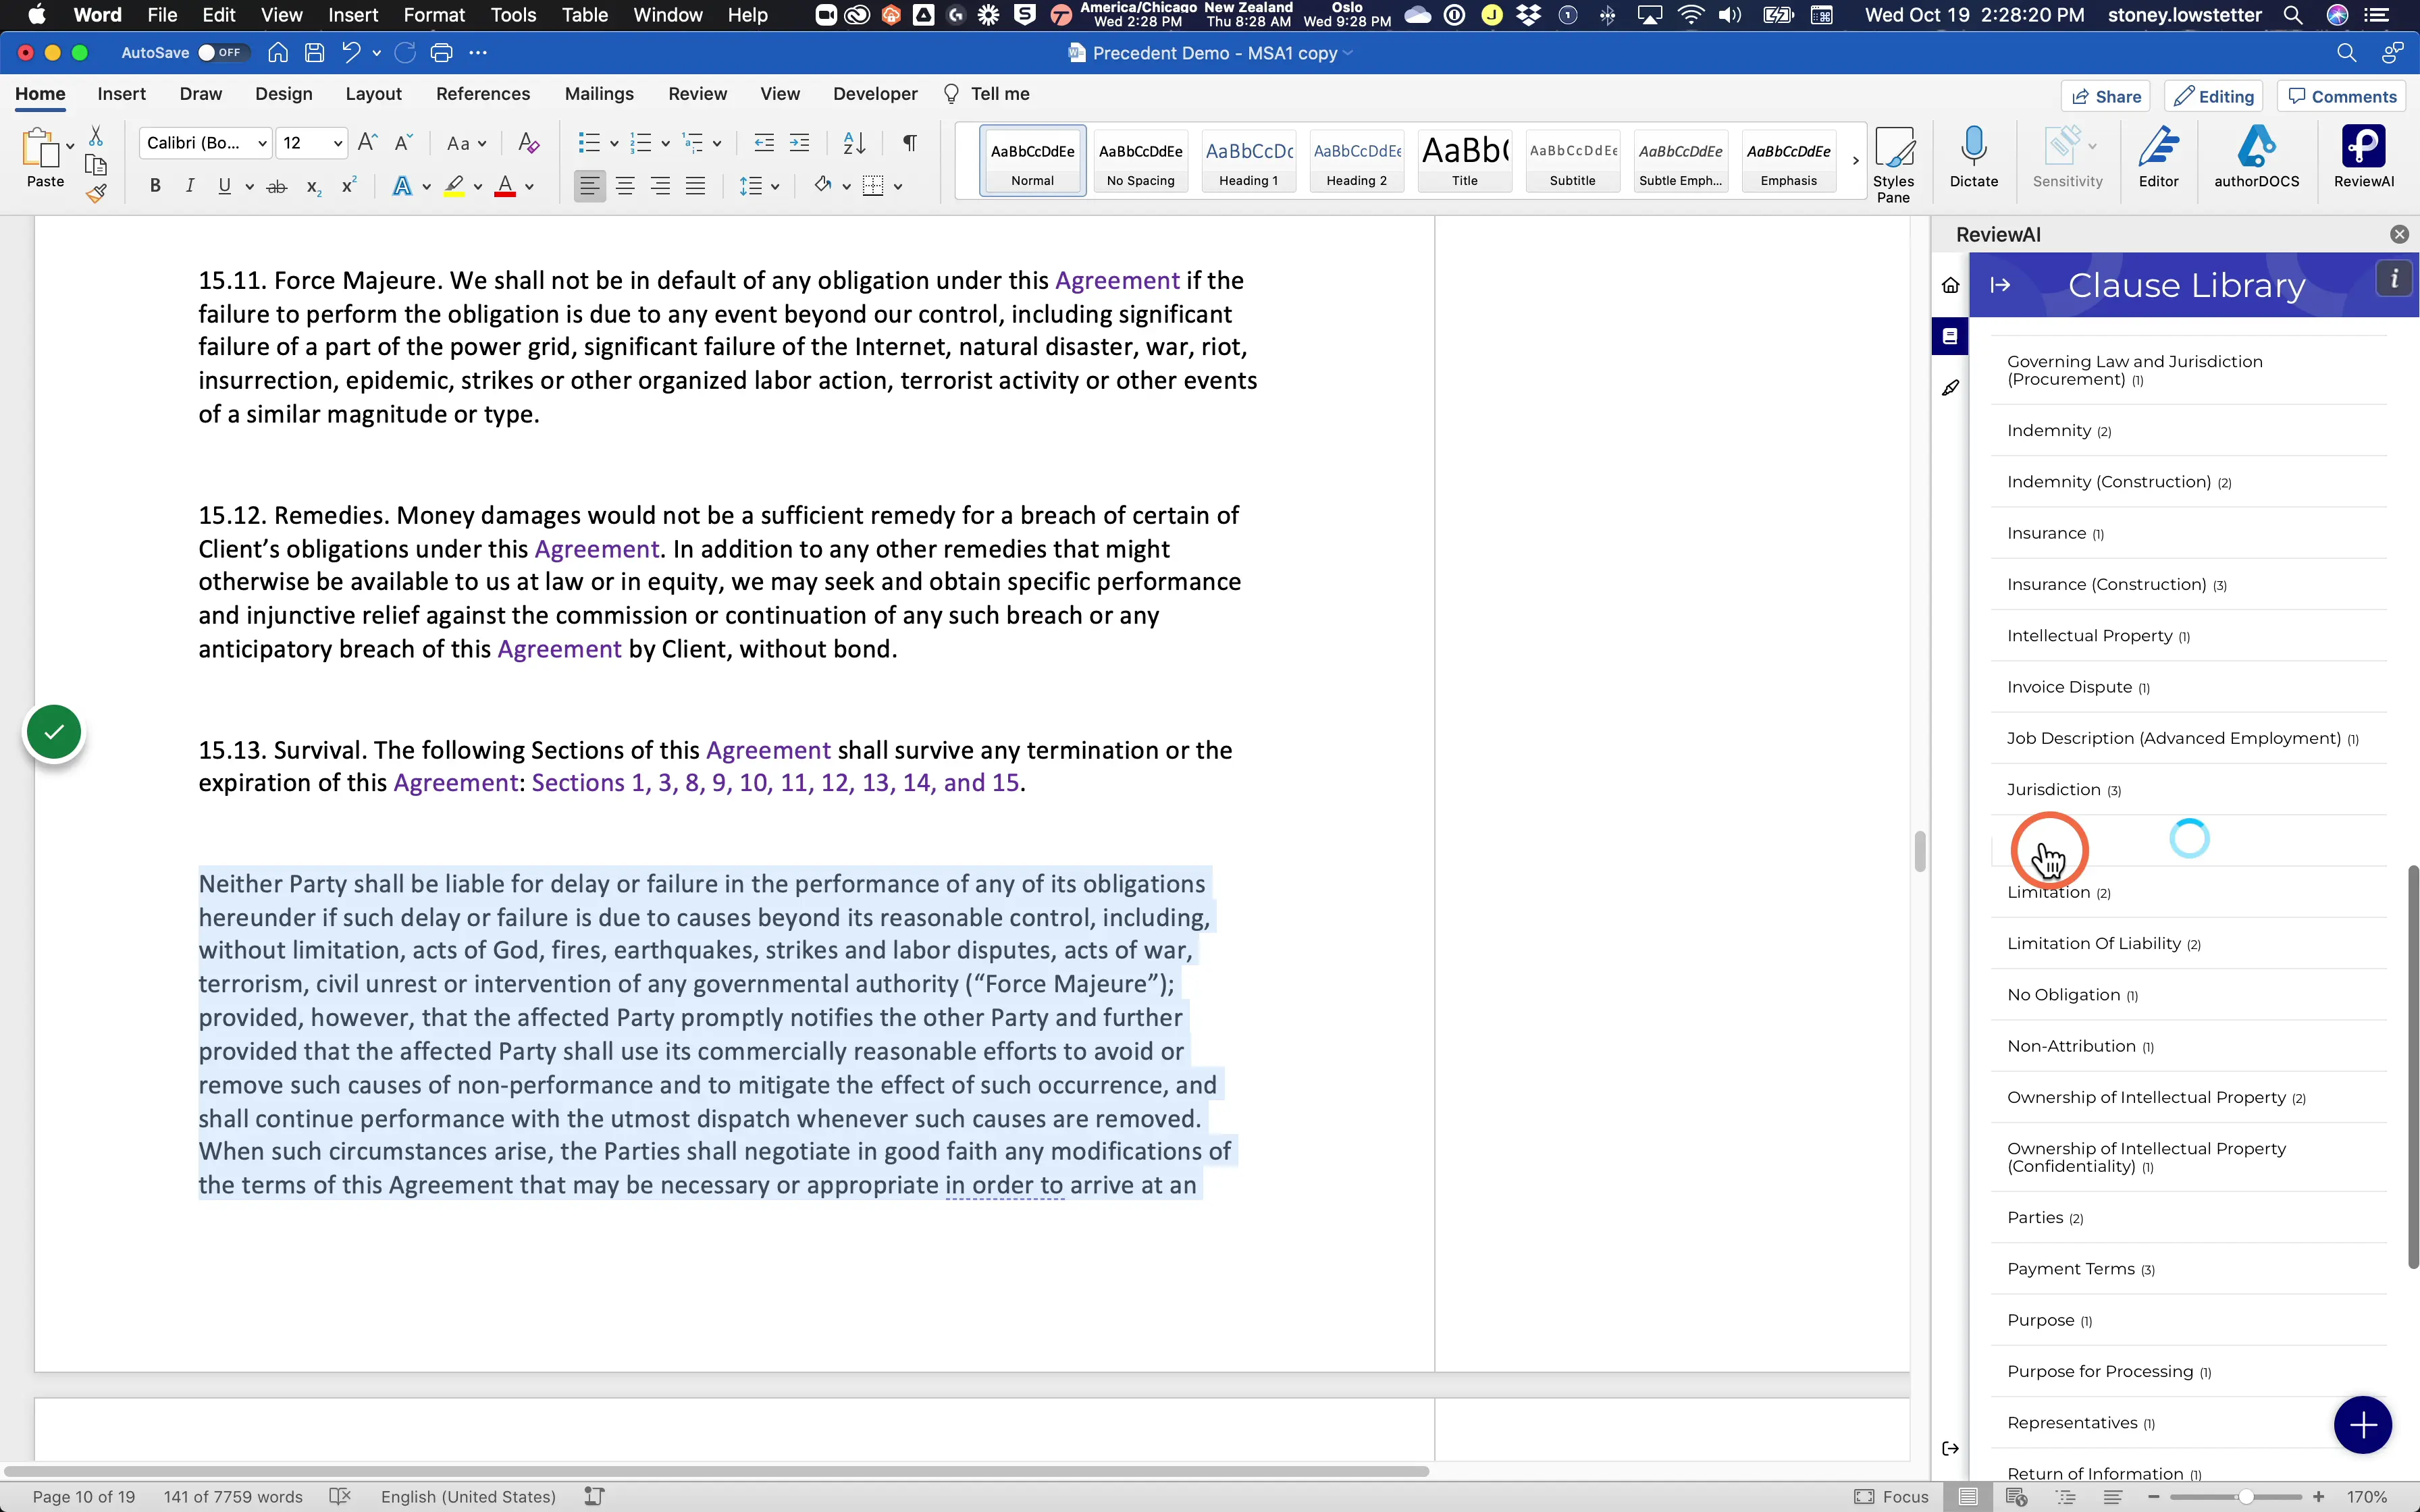Launch the authorDOCS ribbon icon
2420x1512 pixels.
click(x=2256, y=157)
